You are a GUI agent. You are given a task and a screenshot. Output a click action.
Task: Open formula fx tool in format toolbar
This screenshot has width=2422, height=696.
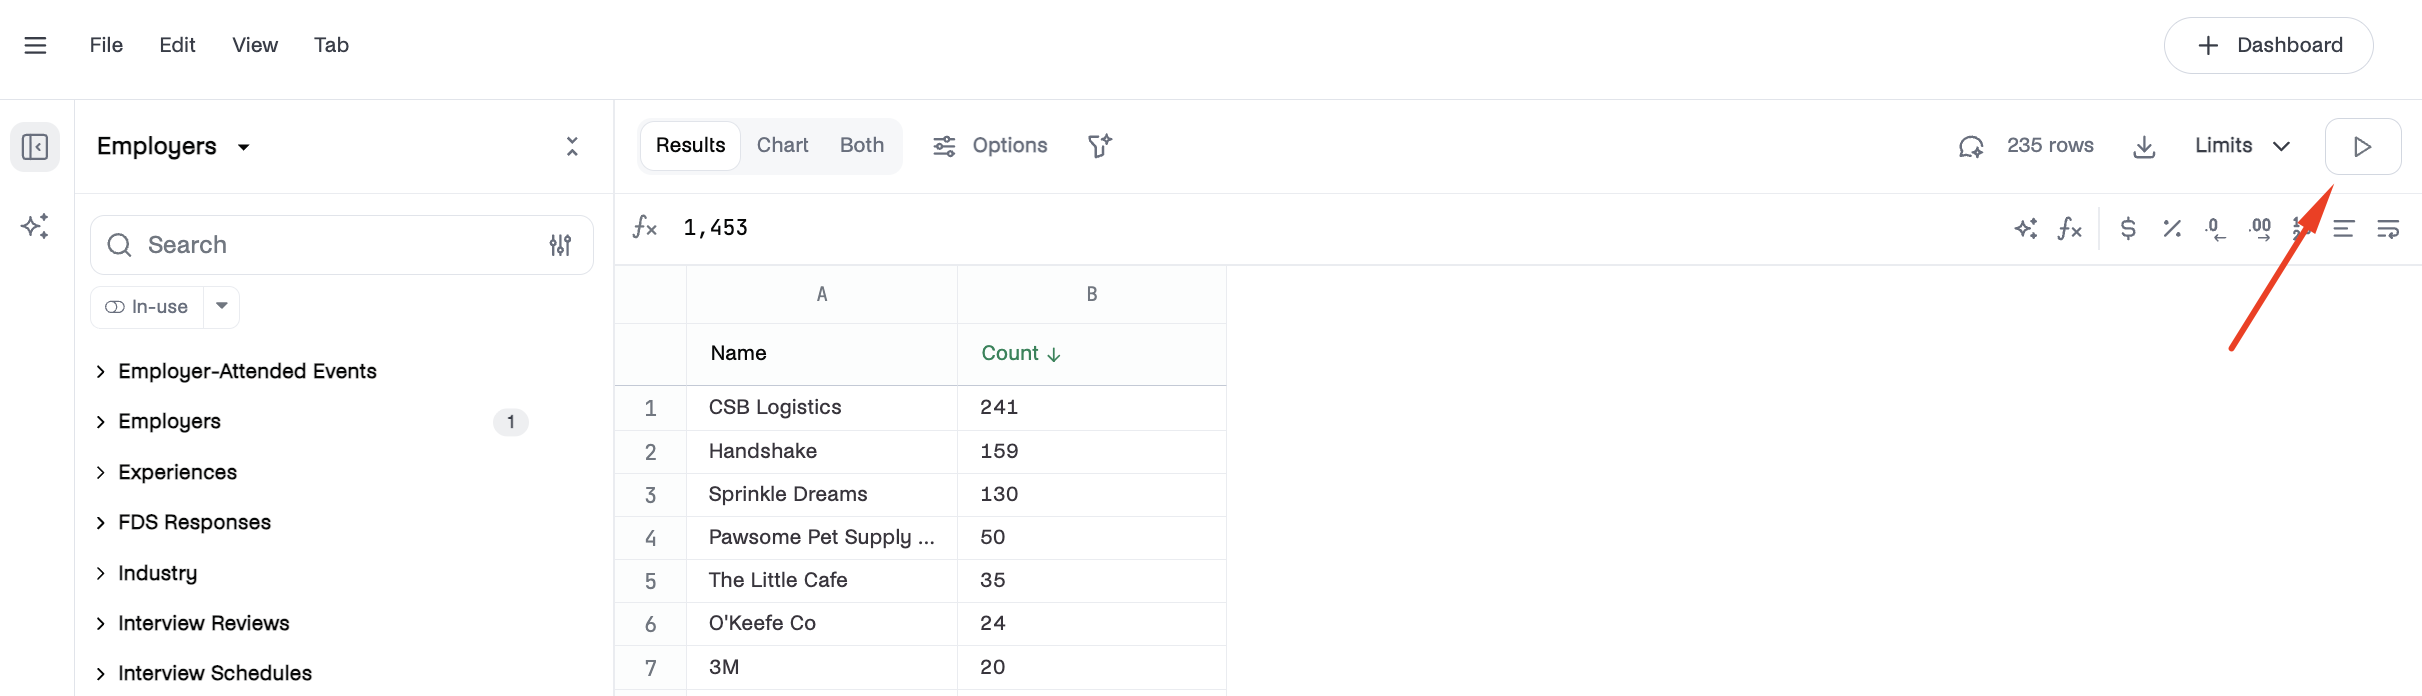pos(2070,229)
